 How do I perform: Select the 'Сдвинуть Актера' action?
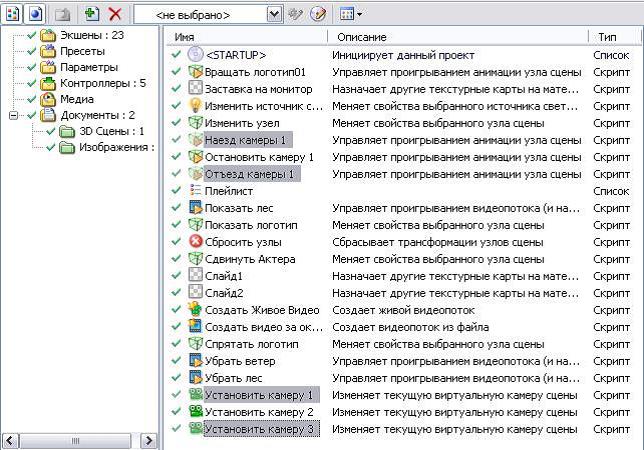[x=250, y=259]
